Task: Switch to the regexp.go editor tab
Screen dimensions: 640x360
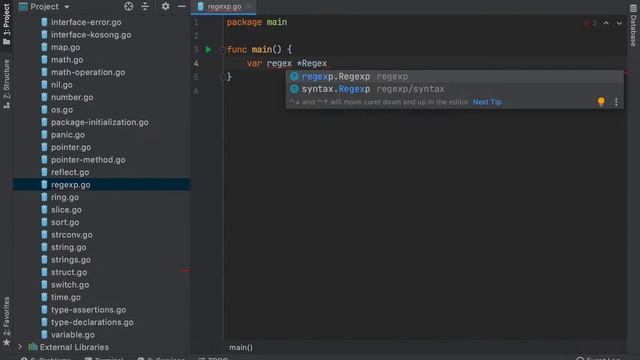Action: pos(224,7)
